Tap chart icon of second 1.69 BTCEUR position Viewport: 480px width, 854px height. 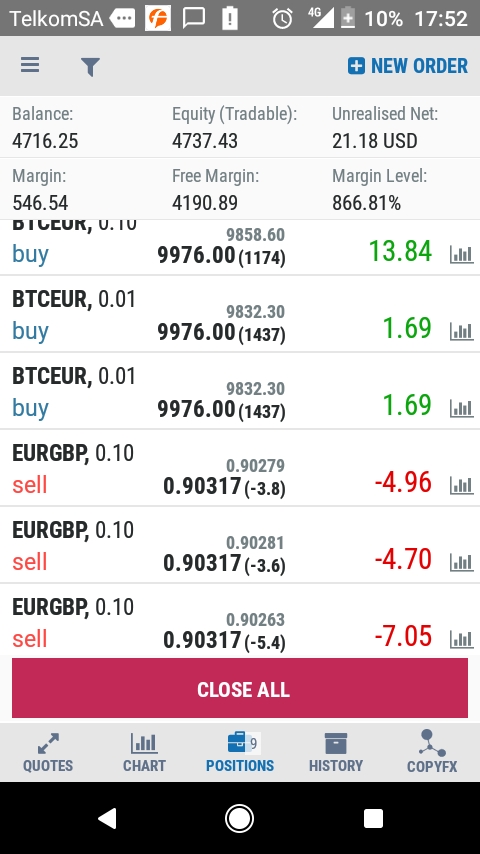(461, 408)
